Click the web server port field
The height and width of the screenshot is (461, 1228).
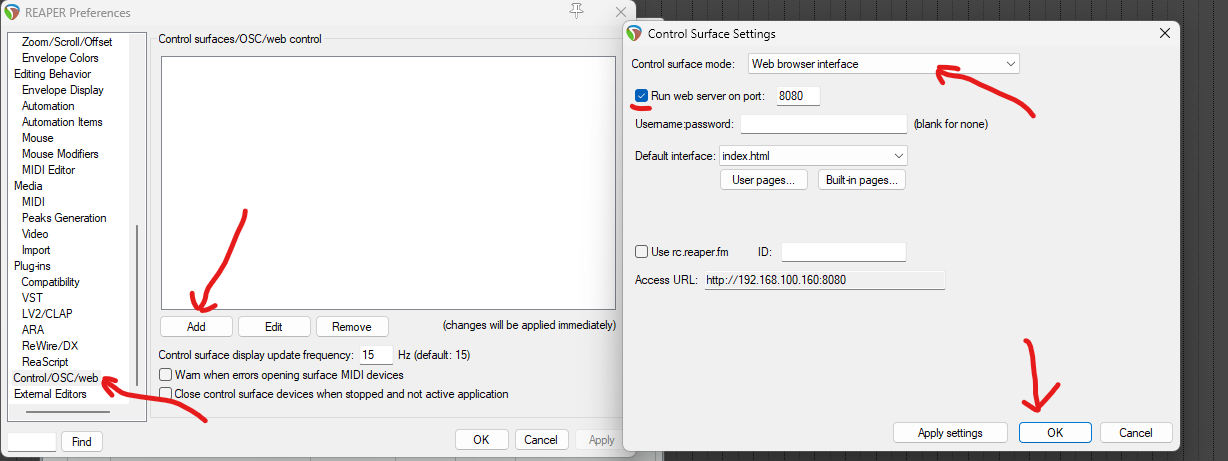point(798,96)
